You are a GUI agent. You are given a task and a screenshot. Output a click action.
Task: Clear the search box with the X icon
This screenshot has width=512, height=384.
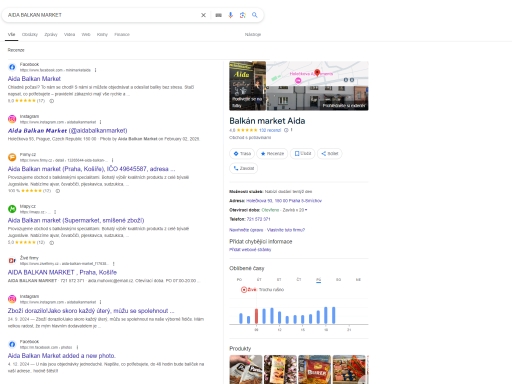[203, 15]
